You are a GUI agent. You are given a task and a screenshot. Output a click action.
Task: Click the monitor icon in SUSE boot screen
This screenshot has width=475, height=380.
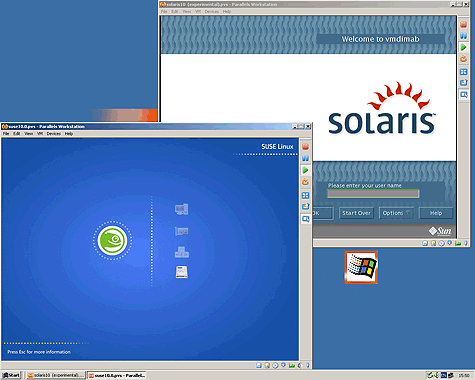[181, 209]
